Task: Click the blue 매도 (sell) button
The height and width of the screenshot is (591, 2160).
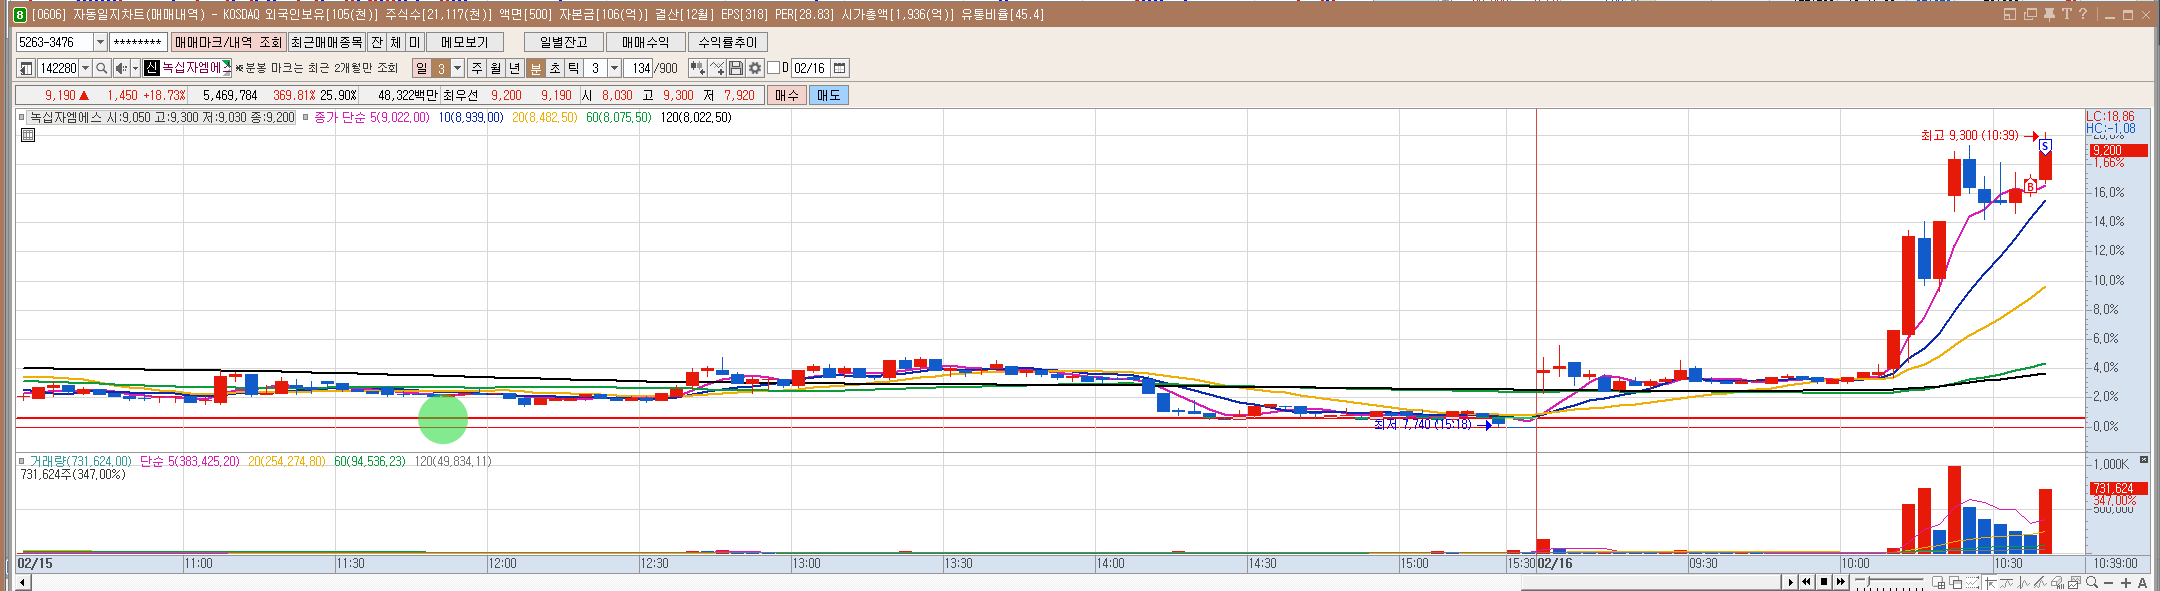Action: click(829, 95)
